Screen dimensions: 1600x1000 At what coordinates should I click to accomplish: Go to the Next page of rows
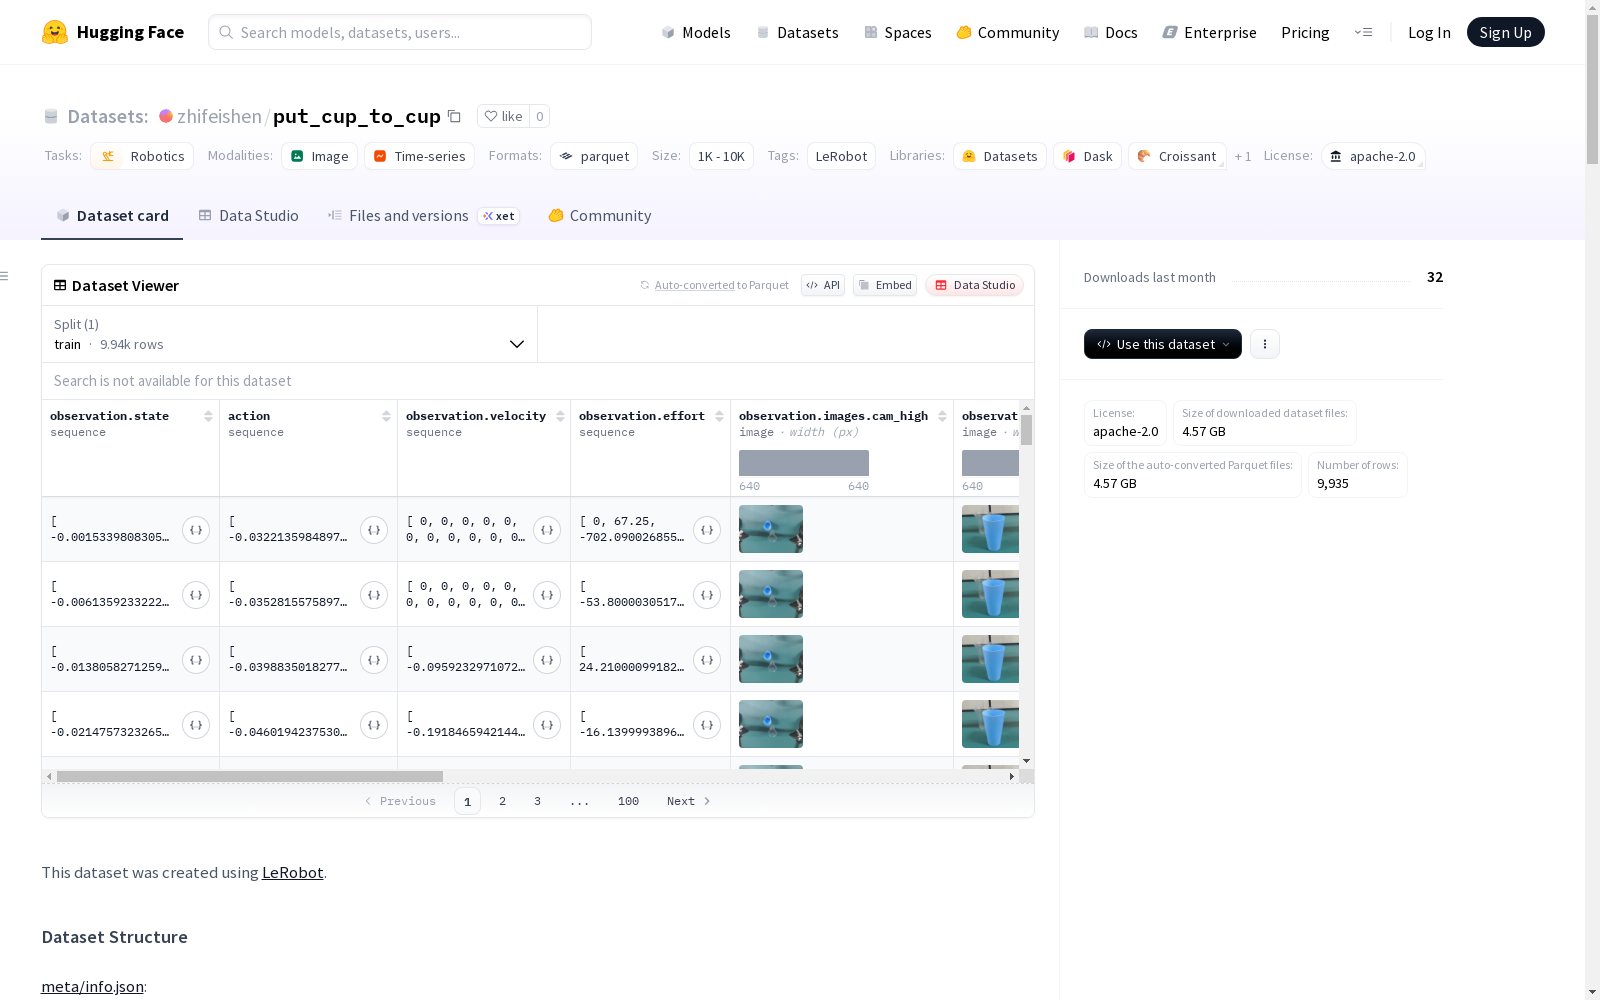tap(689, 801)
